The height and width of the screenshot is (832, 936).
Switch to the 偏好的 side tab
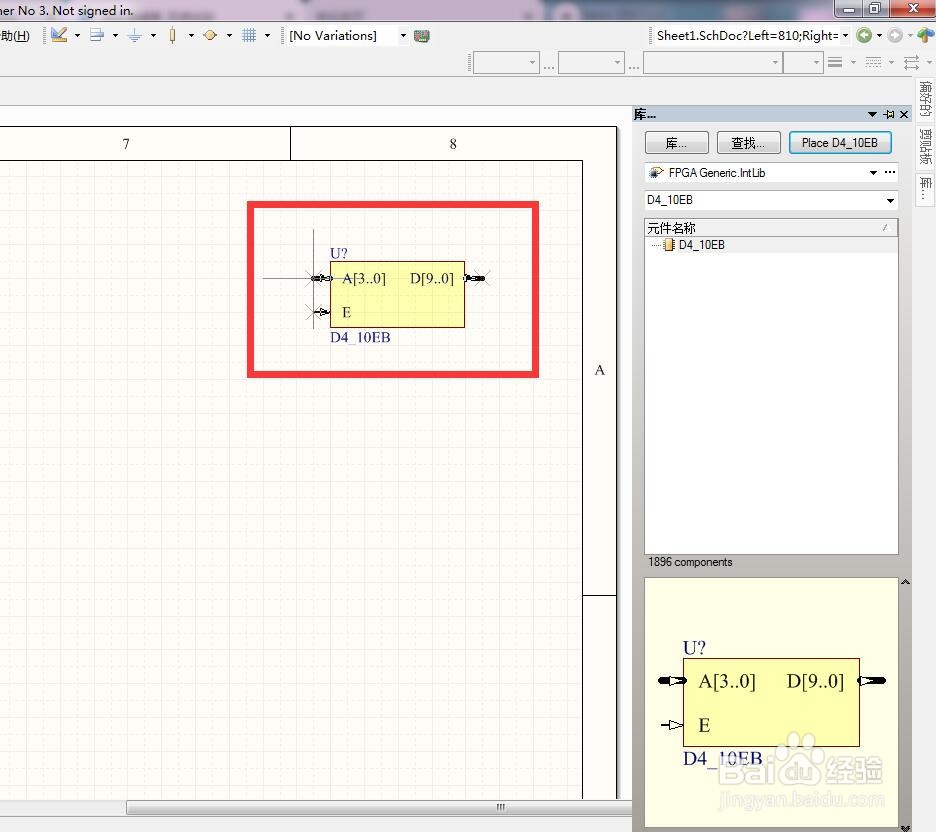(x=925, y=99)
